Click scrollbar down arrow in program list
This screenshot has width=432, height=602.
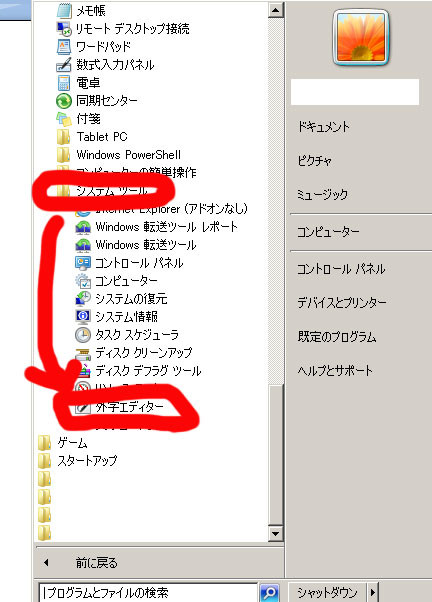[x=275, y=533]
